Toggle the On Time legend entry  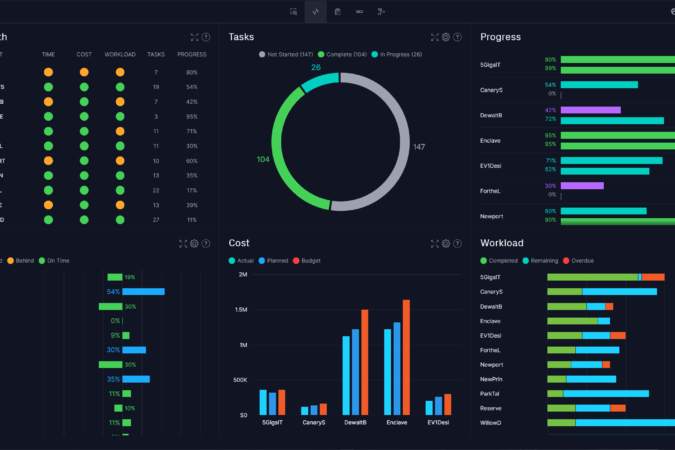pos(54,261)
